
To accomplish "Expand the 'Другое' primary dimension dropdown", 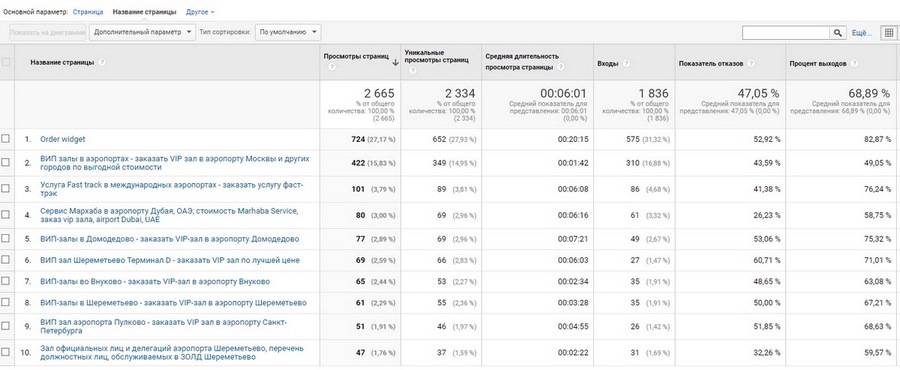I will point(200,11).
